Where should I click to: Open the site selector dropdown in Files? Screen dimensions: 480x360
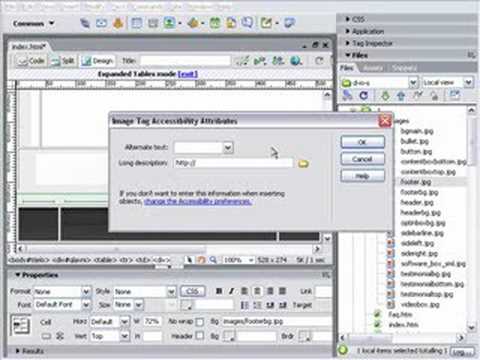tap(413, 82)
